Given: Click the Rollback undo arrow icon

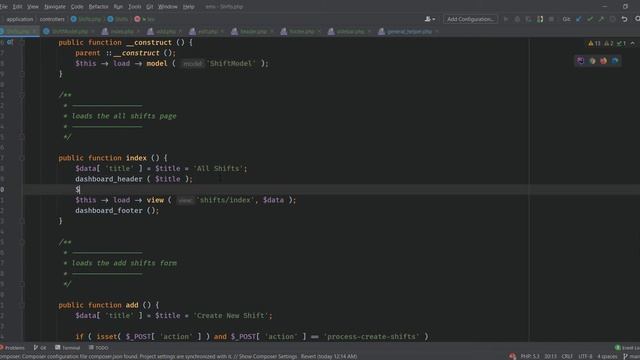Looking at the screenshot, I should pos(624,19).
